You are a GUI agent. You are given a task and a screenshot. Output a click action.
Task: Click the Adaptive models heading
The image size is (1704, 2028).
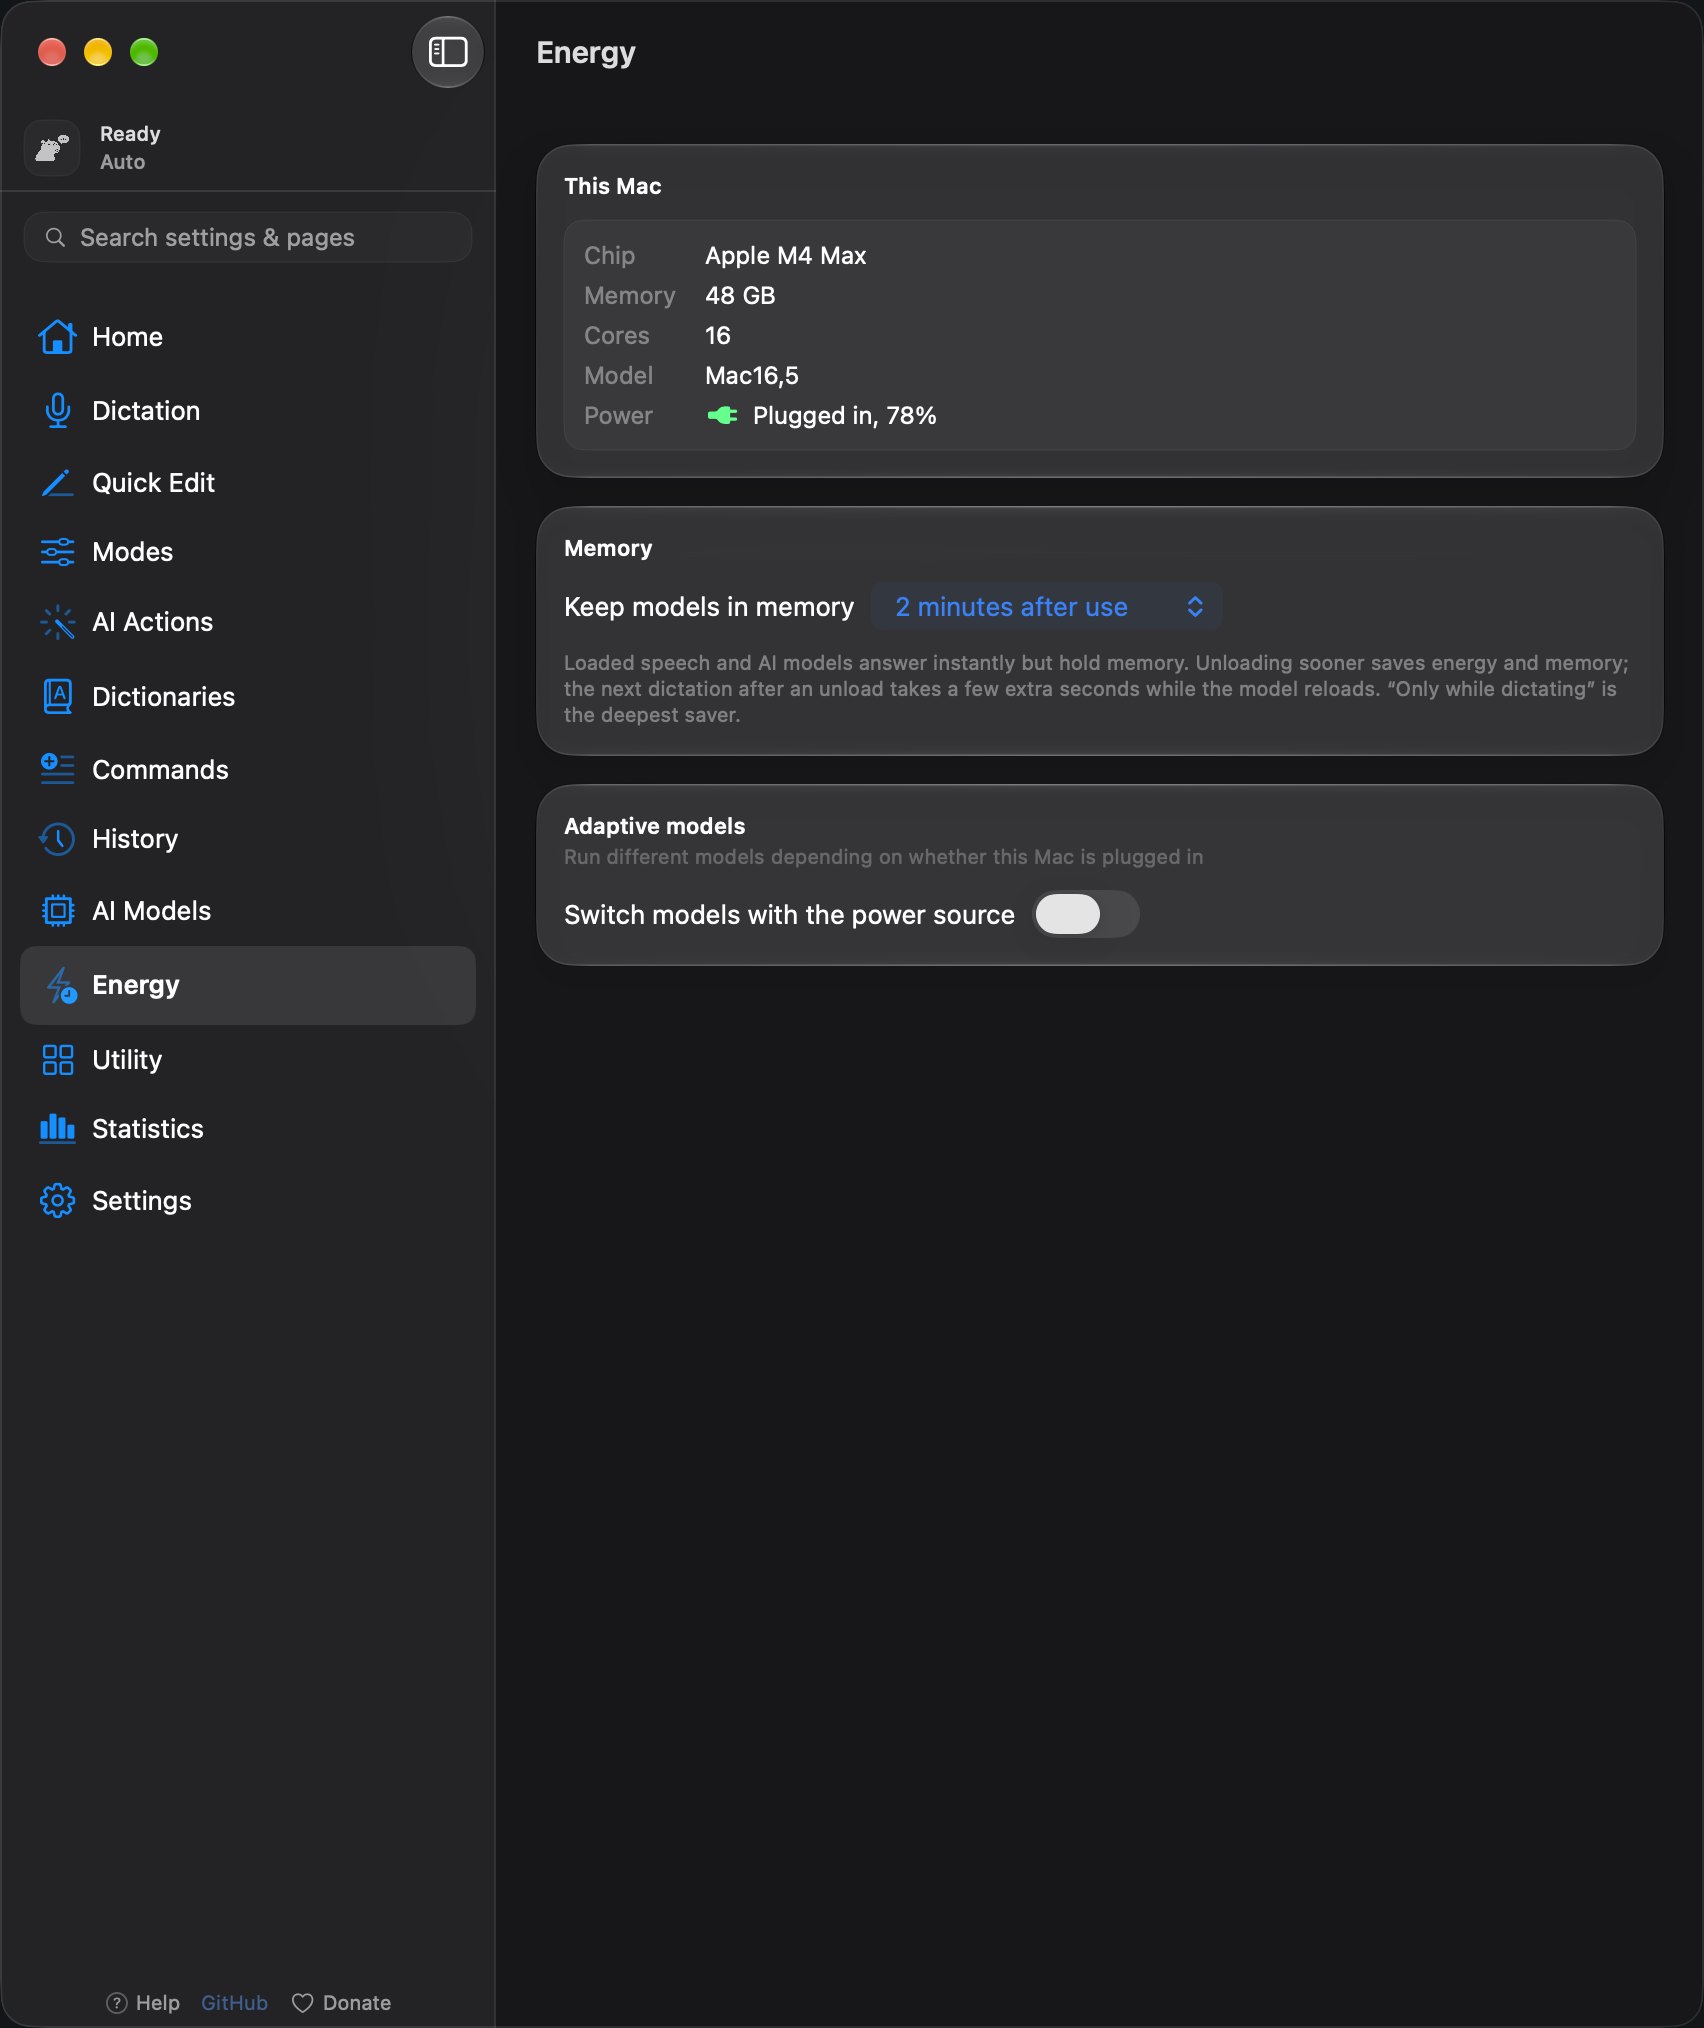tap(654, 826)
